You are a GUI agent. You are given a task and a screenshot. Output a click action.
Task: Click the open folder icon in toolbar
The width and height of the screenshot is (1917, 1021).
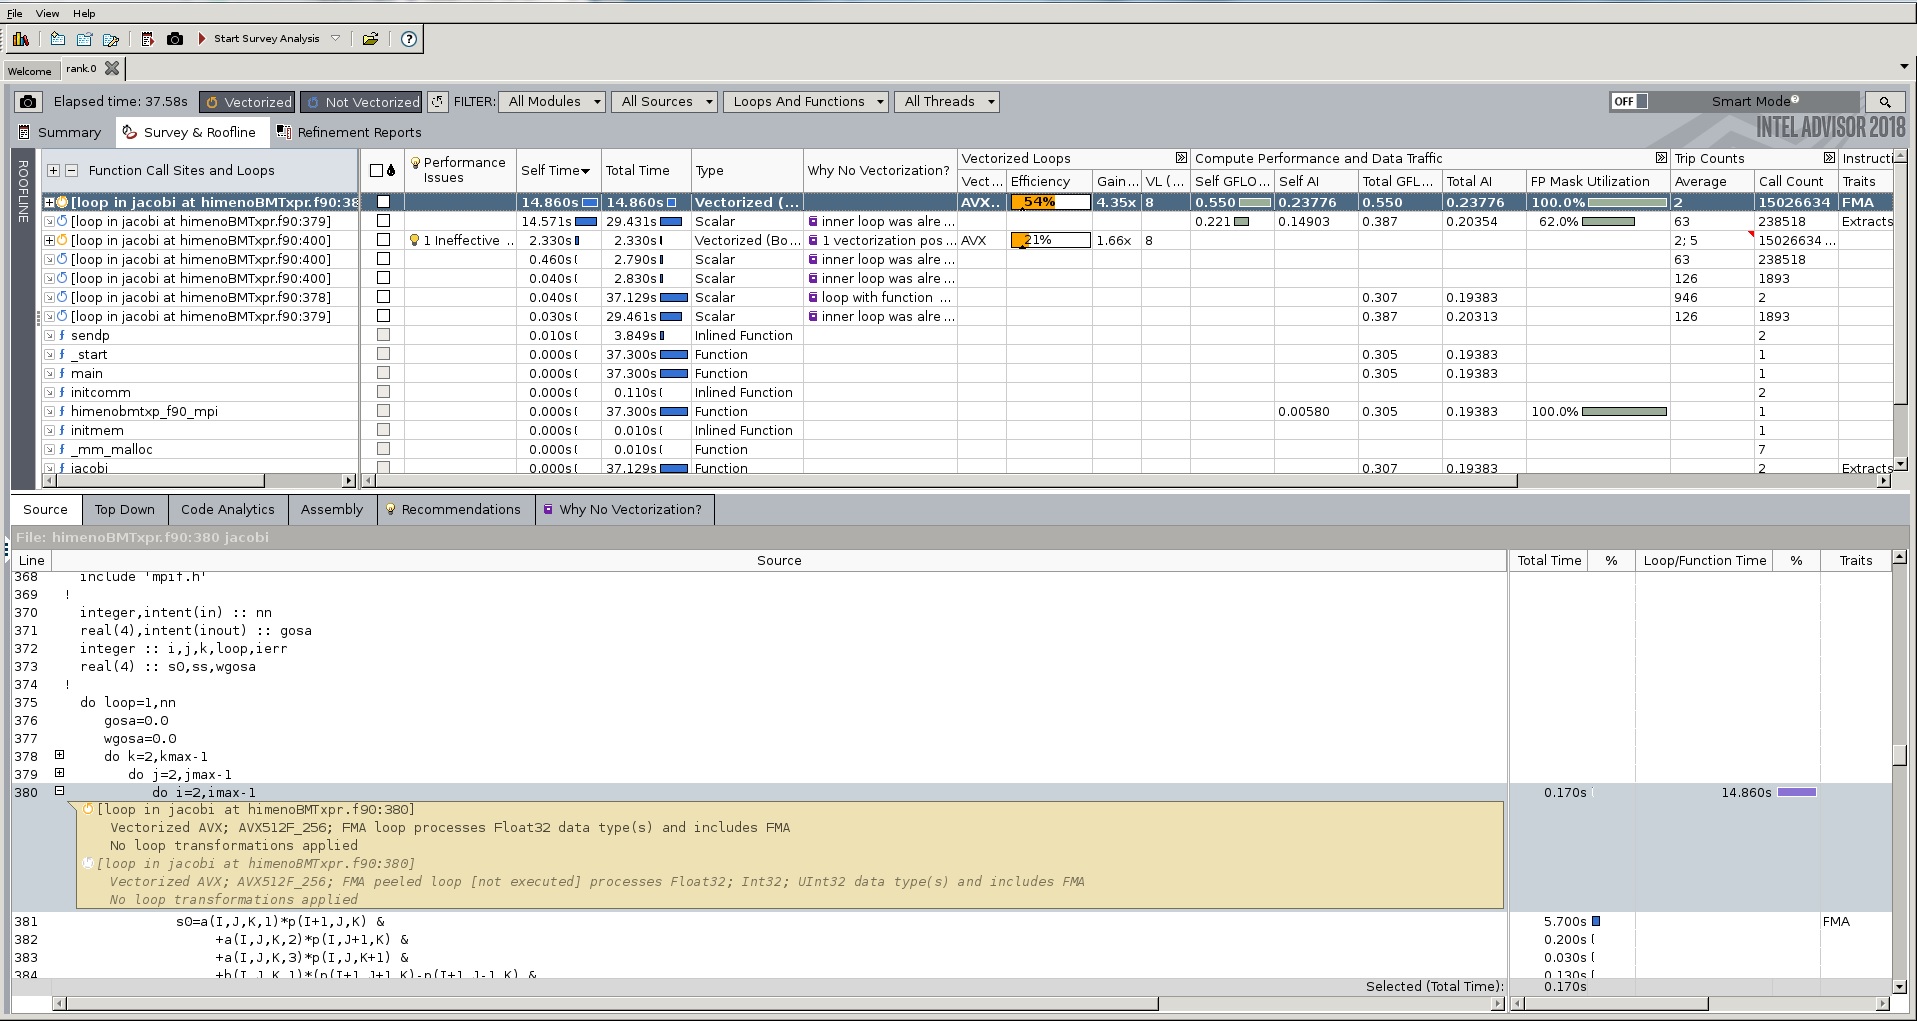[370, 39]
